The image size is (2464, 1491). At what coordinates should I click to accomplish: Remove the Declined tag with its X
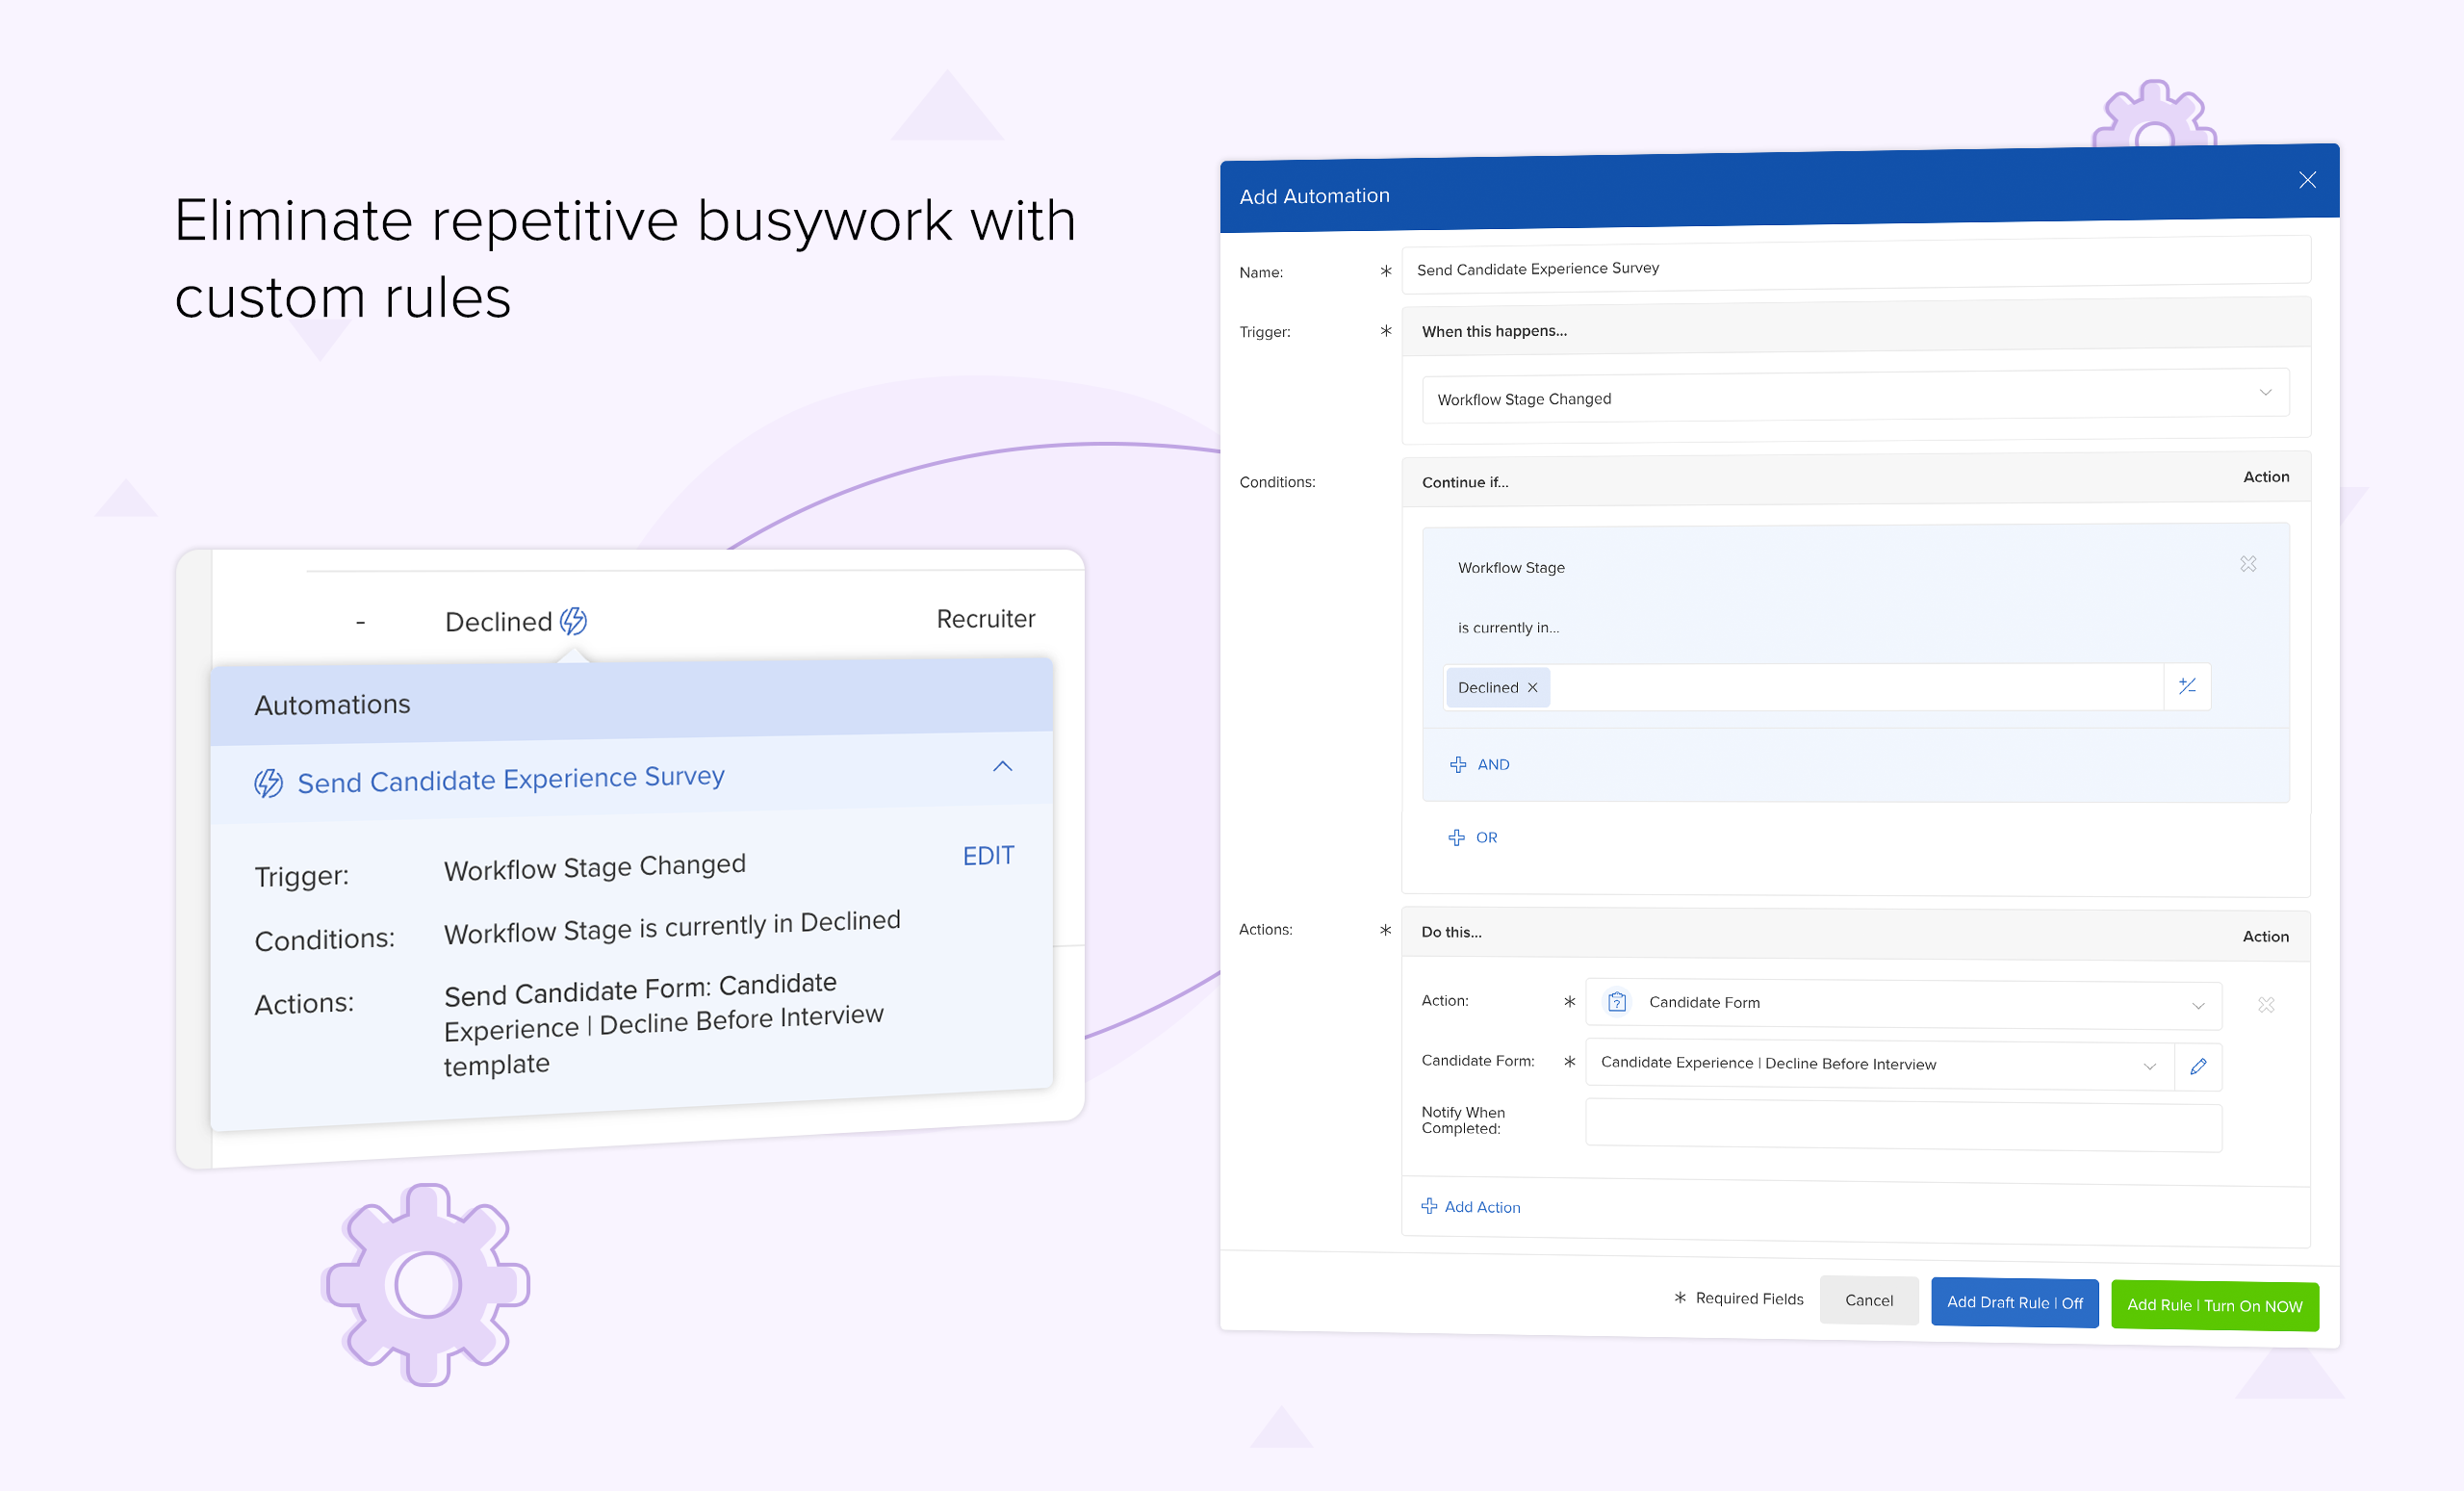(1531, 687)
